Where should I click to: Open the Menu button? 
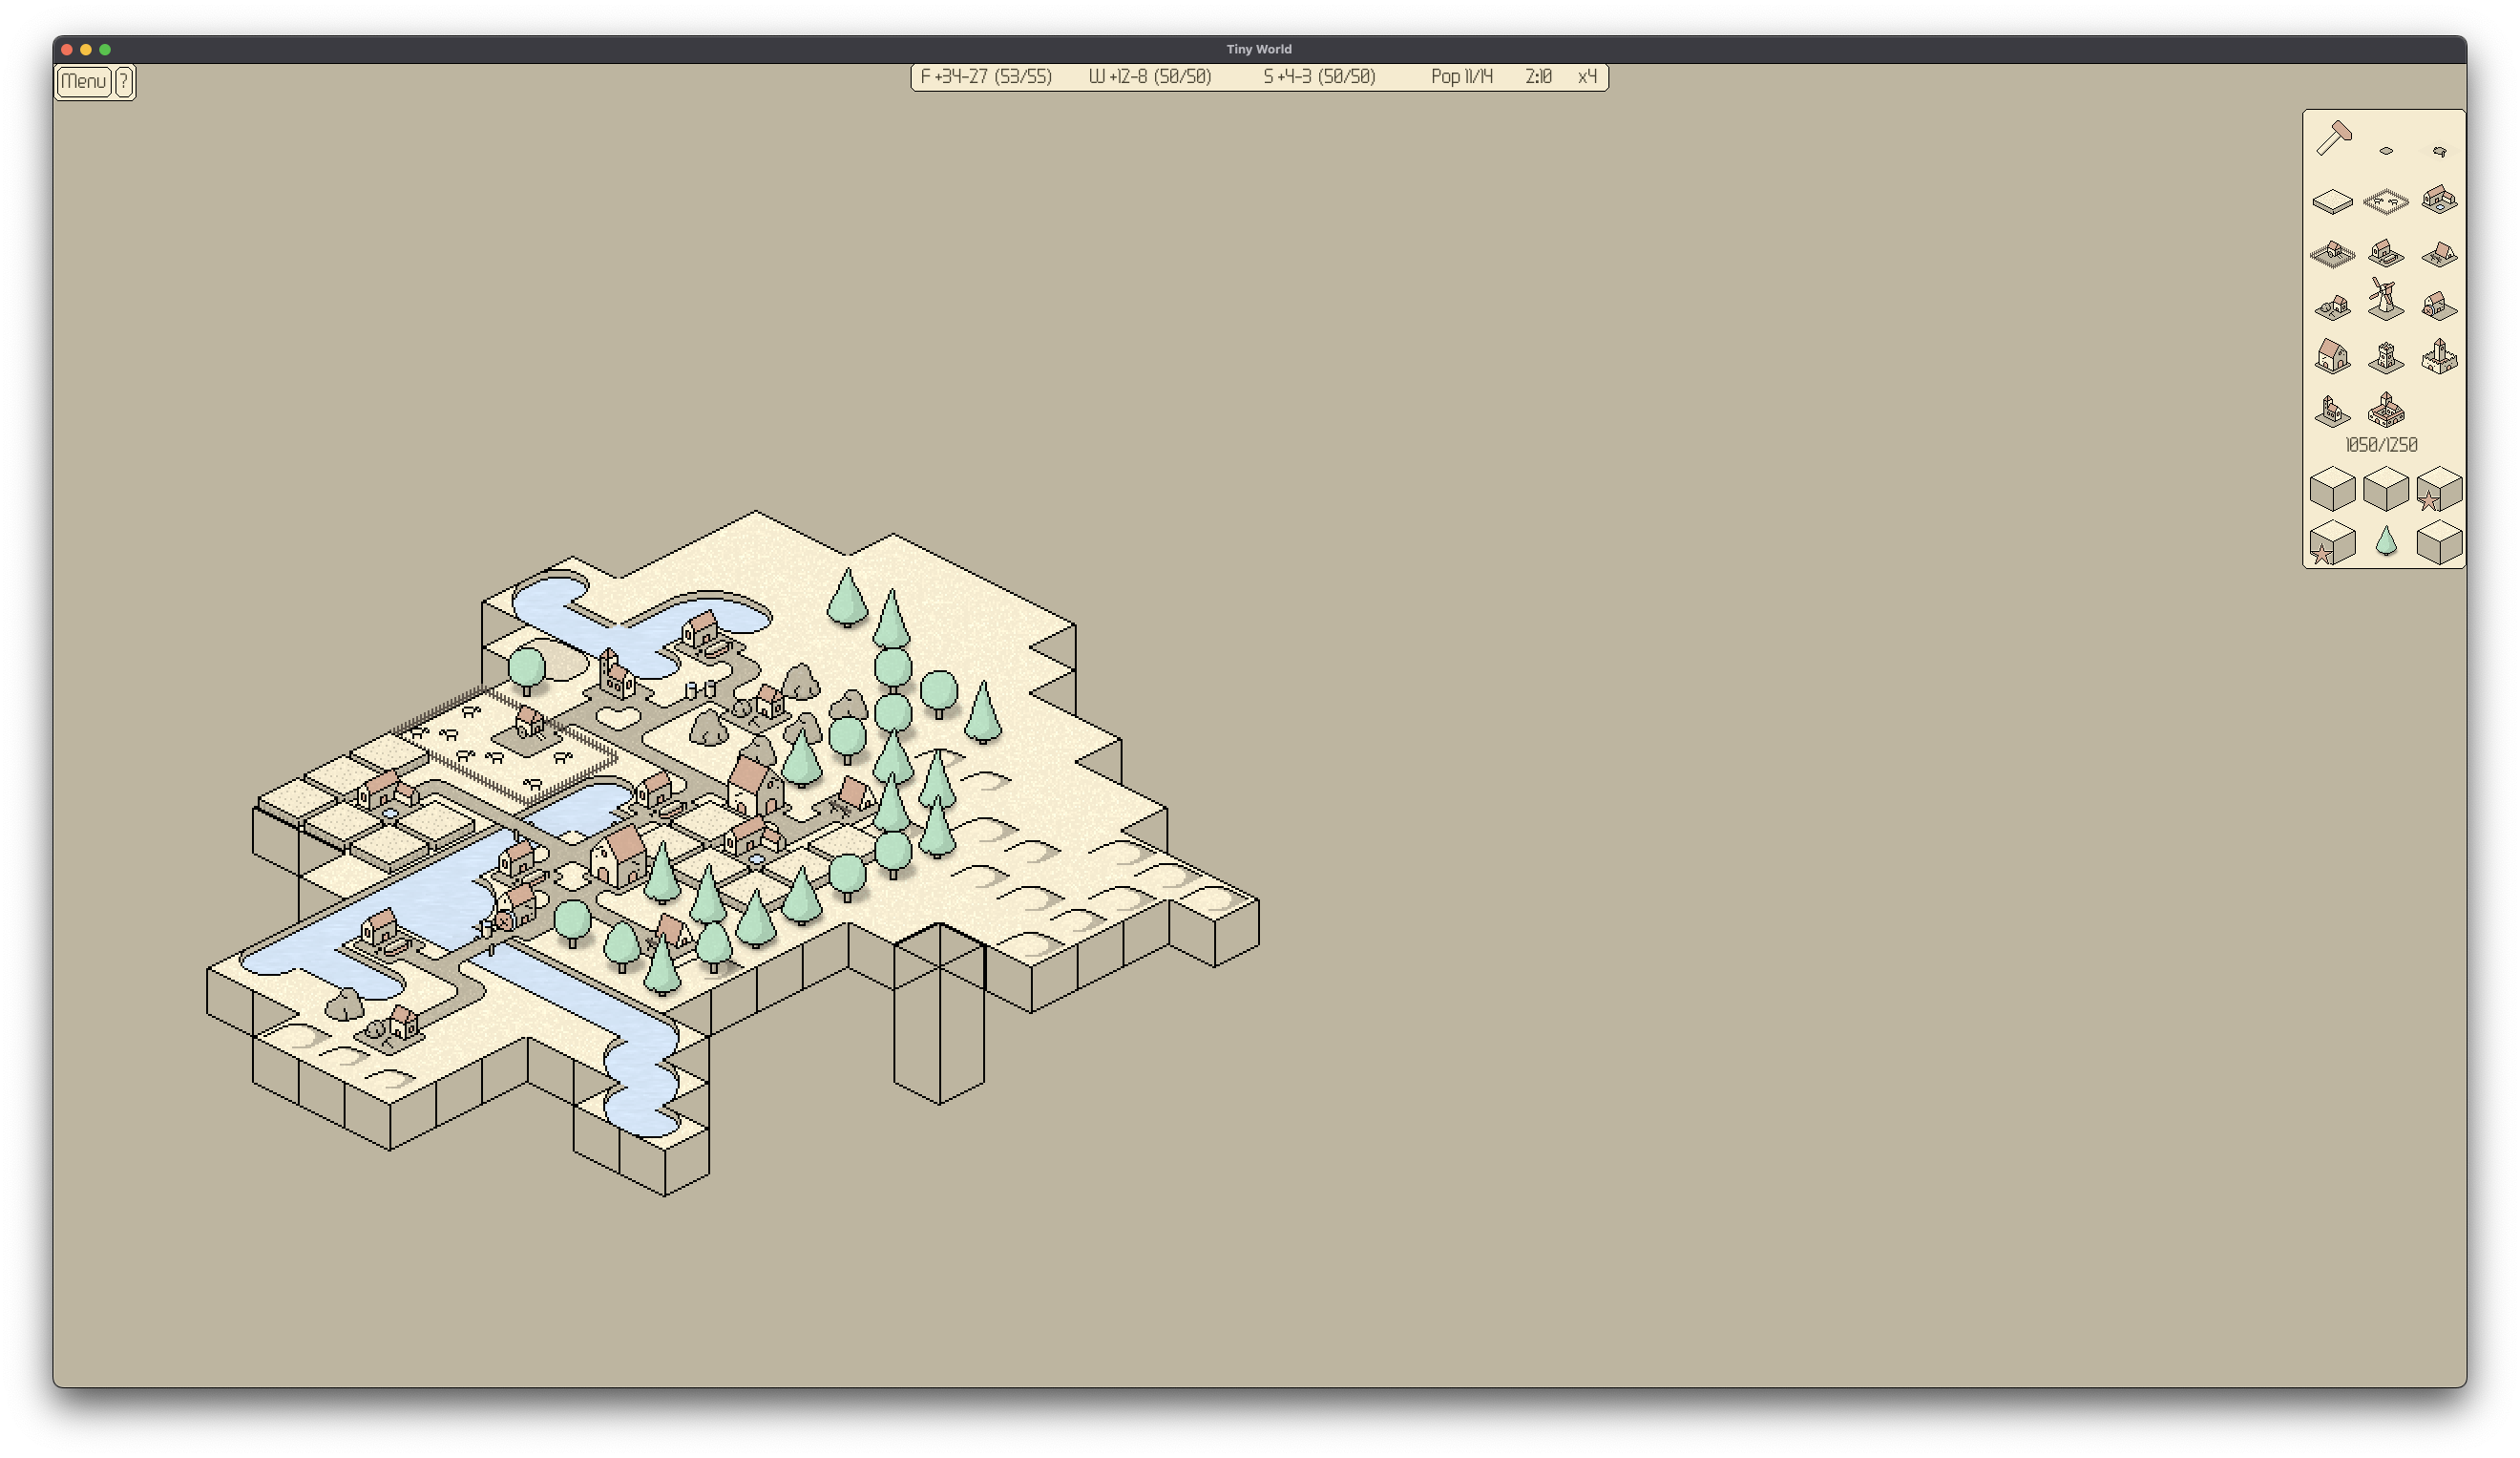pyautogui.click(x=83, y=81)
